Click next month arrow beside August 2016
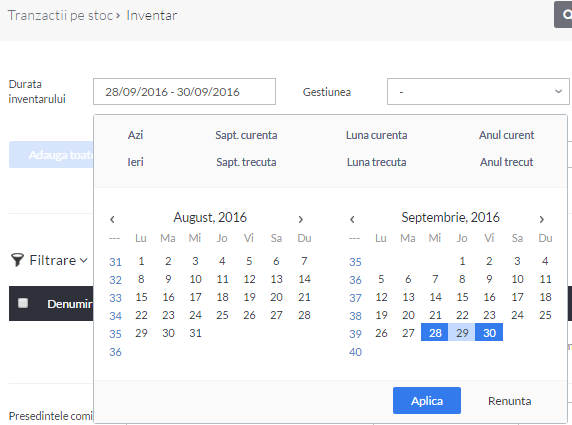 (x=301, y=219)
